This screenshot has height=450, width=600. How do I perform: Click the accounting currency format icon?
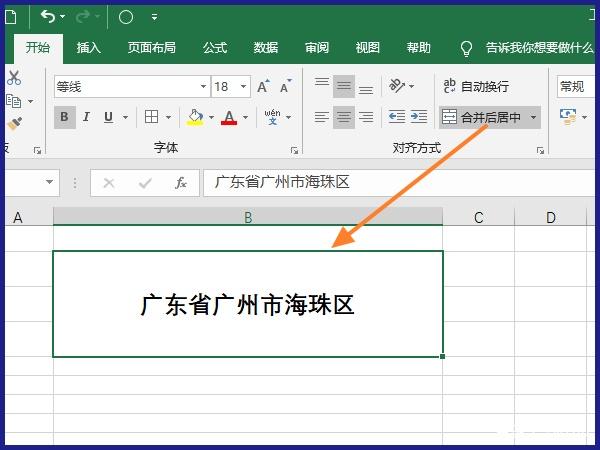pyautogui.click(x=568, y=117)
